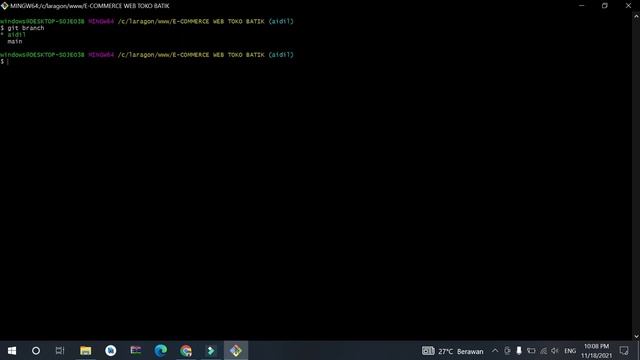The width and height of the screenshot is (640, 360).
Task: Close the Git Bash window
Action: (x=629, y=6)
